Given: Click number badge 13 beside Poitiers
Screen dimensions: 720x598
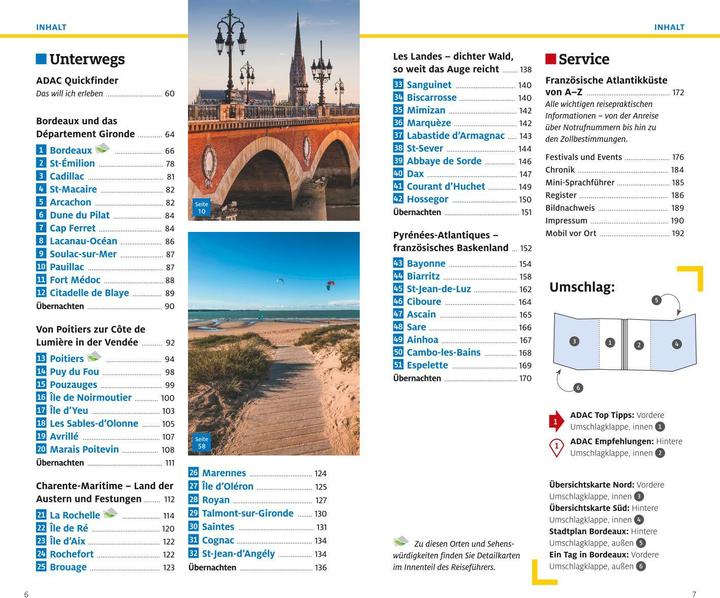Looking at the screenshot, I should coord(41,358).
